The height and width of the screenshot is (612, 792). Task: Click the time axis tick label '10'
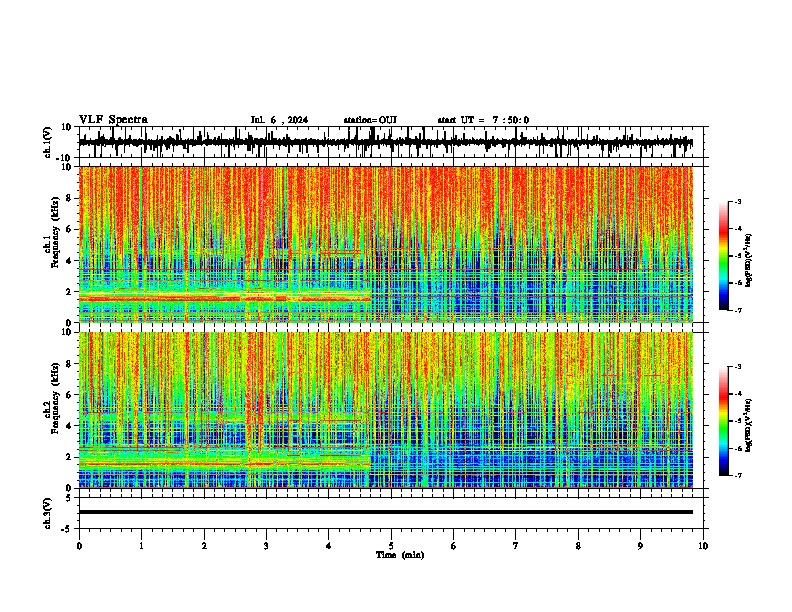click(x=703, y=546)
